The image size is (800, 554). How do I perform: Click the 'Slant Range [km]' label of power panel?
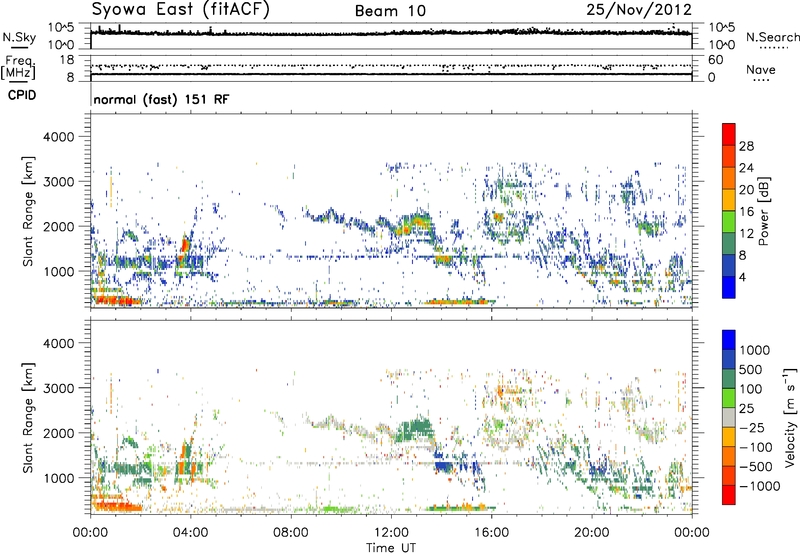coord(28,211)
